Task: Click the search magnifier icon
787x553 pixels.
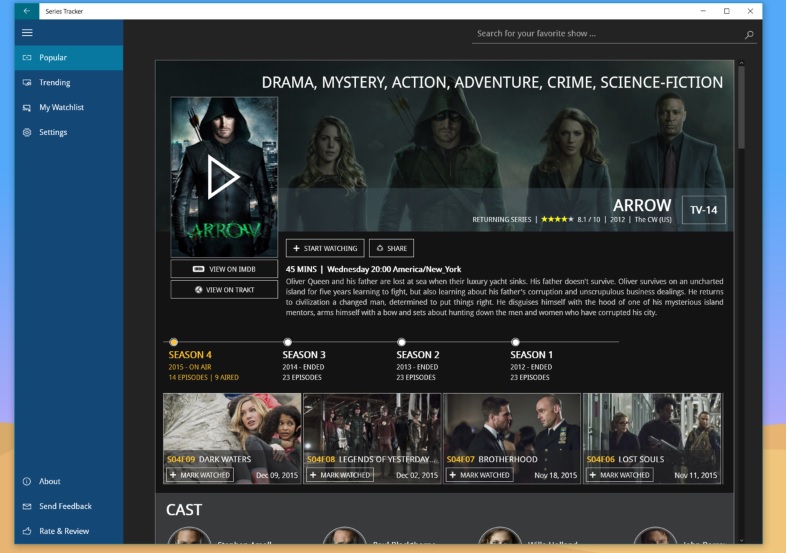Action: [x=749, y=34]
